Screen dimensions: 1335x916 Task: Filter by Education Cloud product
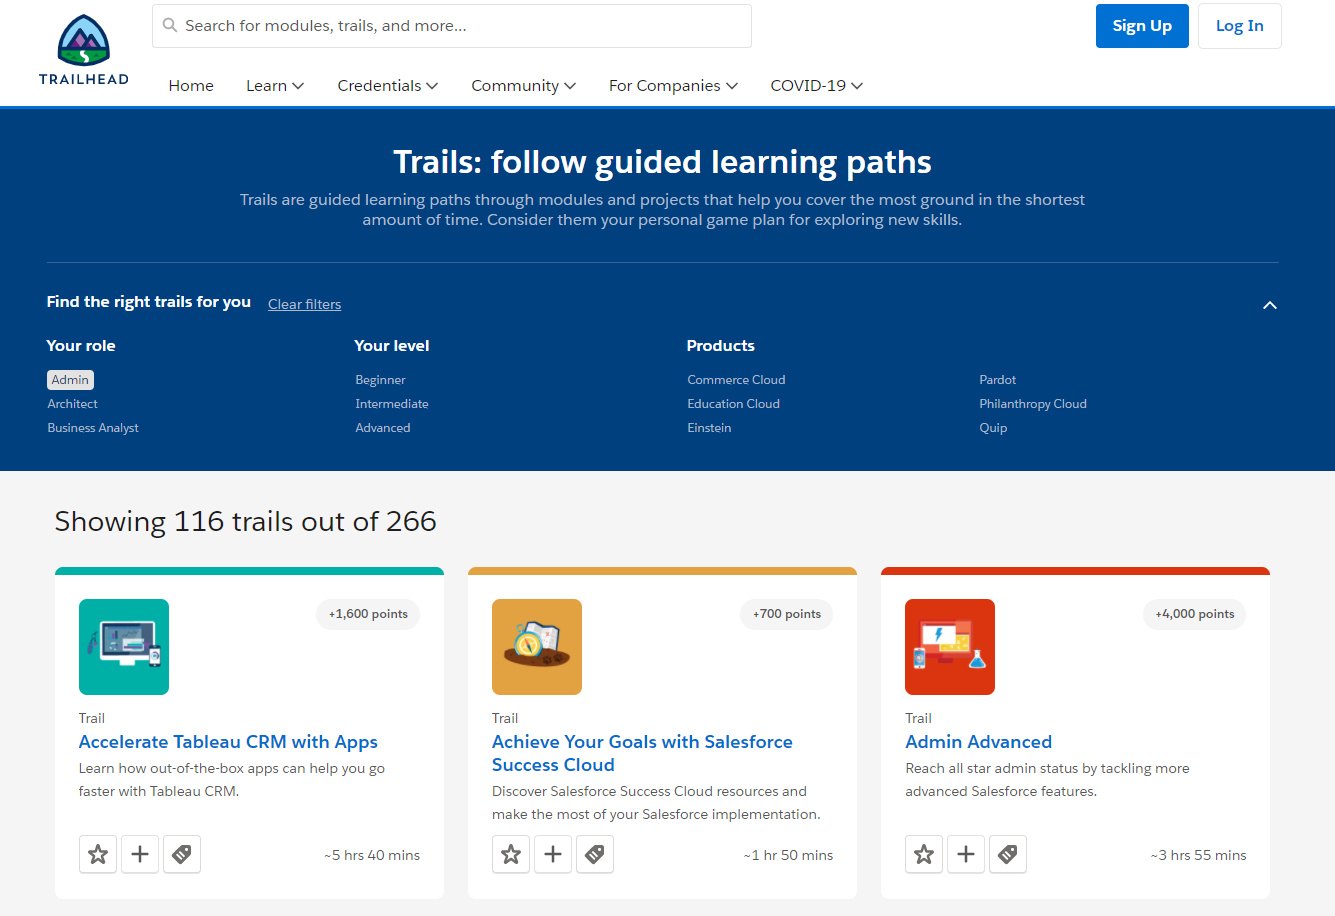(733, 404)
